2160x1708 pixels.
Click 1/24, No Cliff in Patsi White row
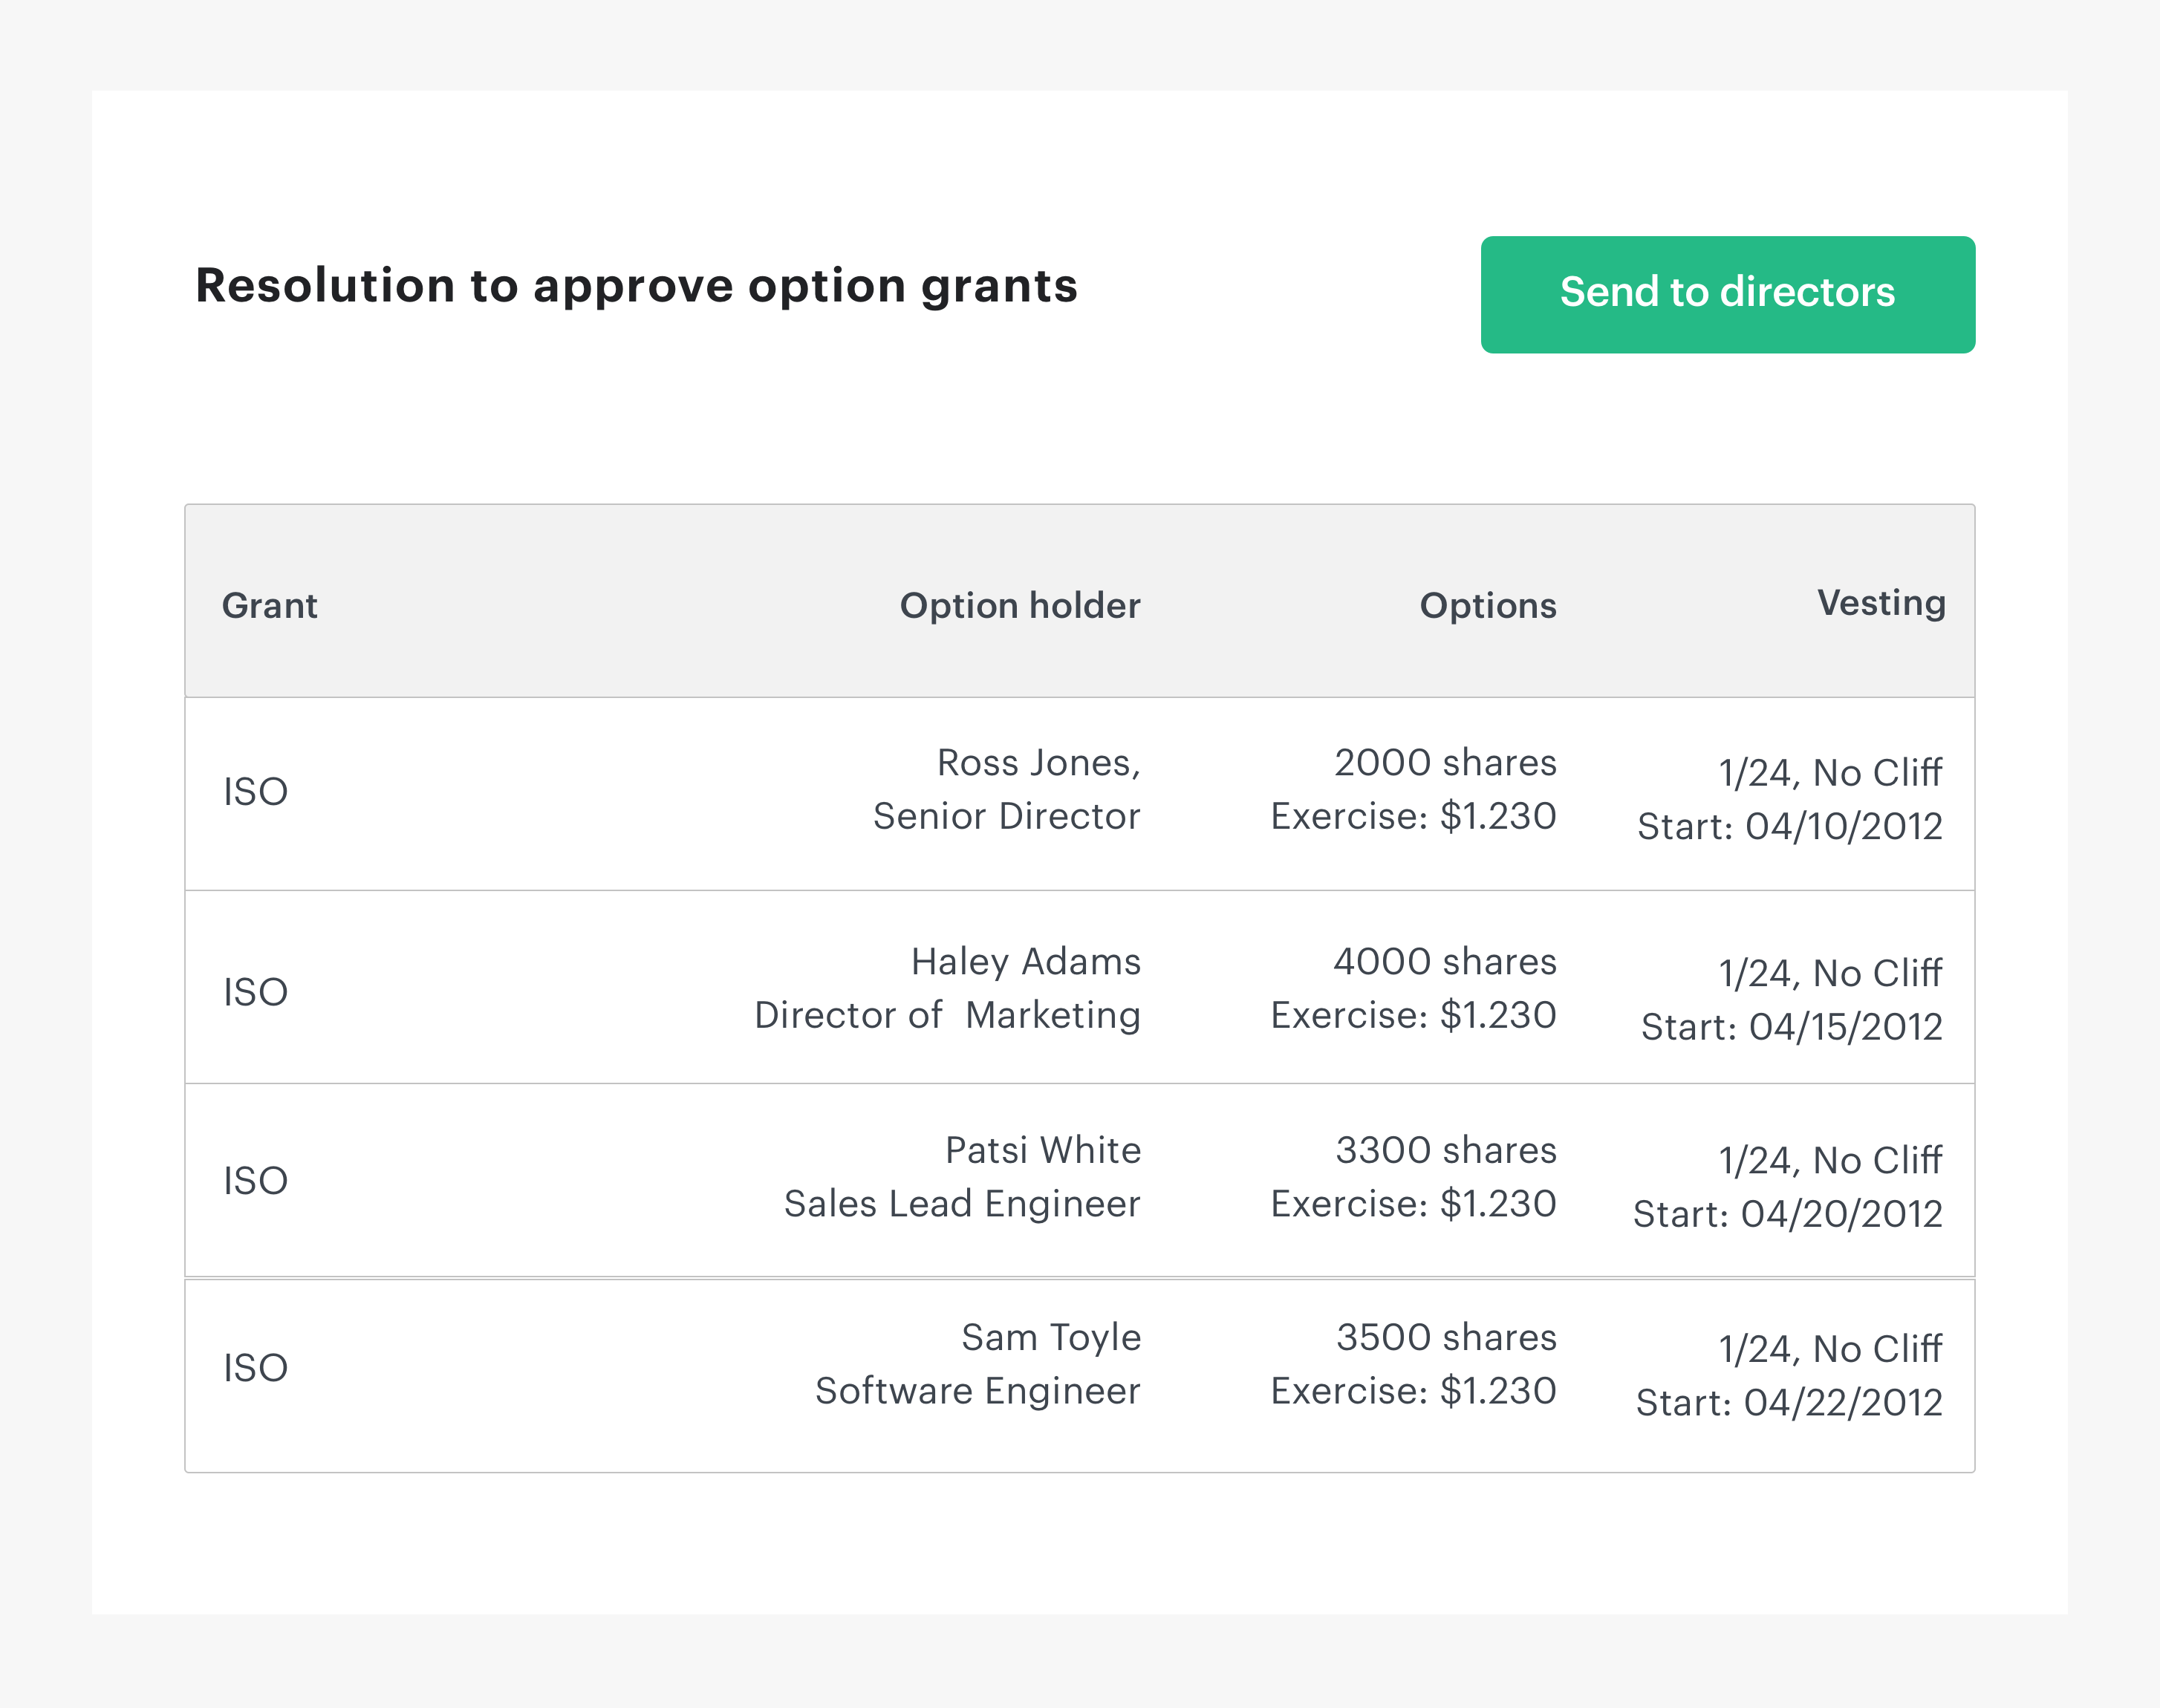tap(1830, 1161)
